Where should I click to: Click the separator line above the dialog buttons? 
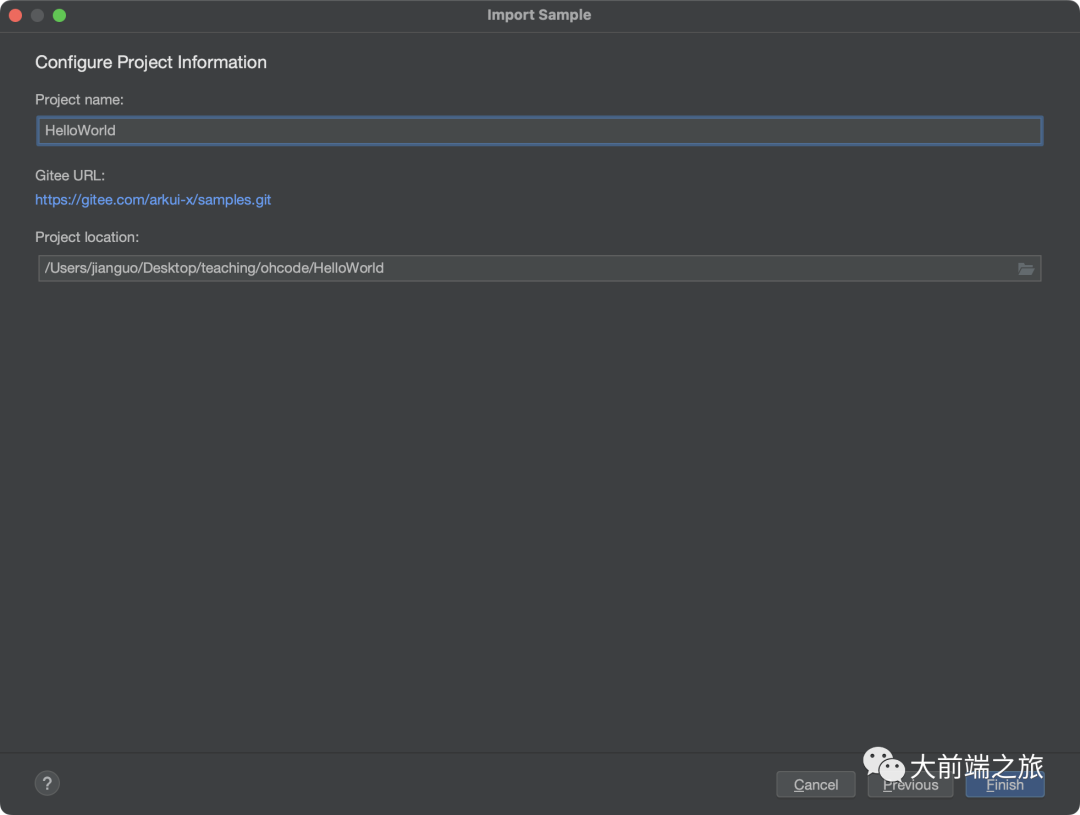pos(540,753)
